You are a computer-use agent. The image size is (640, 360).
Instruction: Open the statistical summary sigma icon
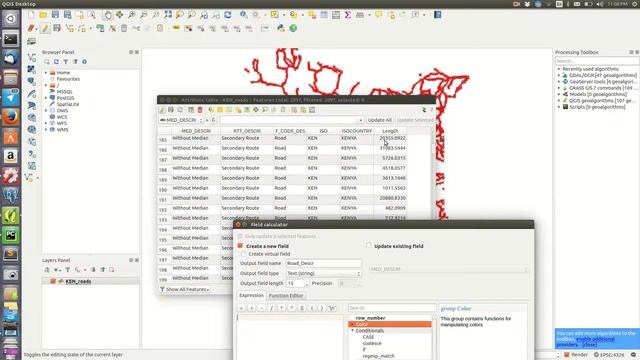click(347, 15)
